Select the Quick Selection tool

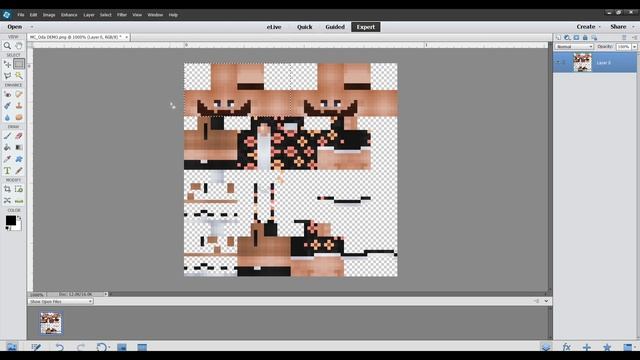pyautogui.click(x=19, y=76)
